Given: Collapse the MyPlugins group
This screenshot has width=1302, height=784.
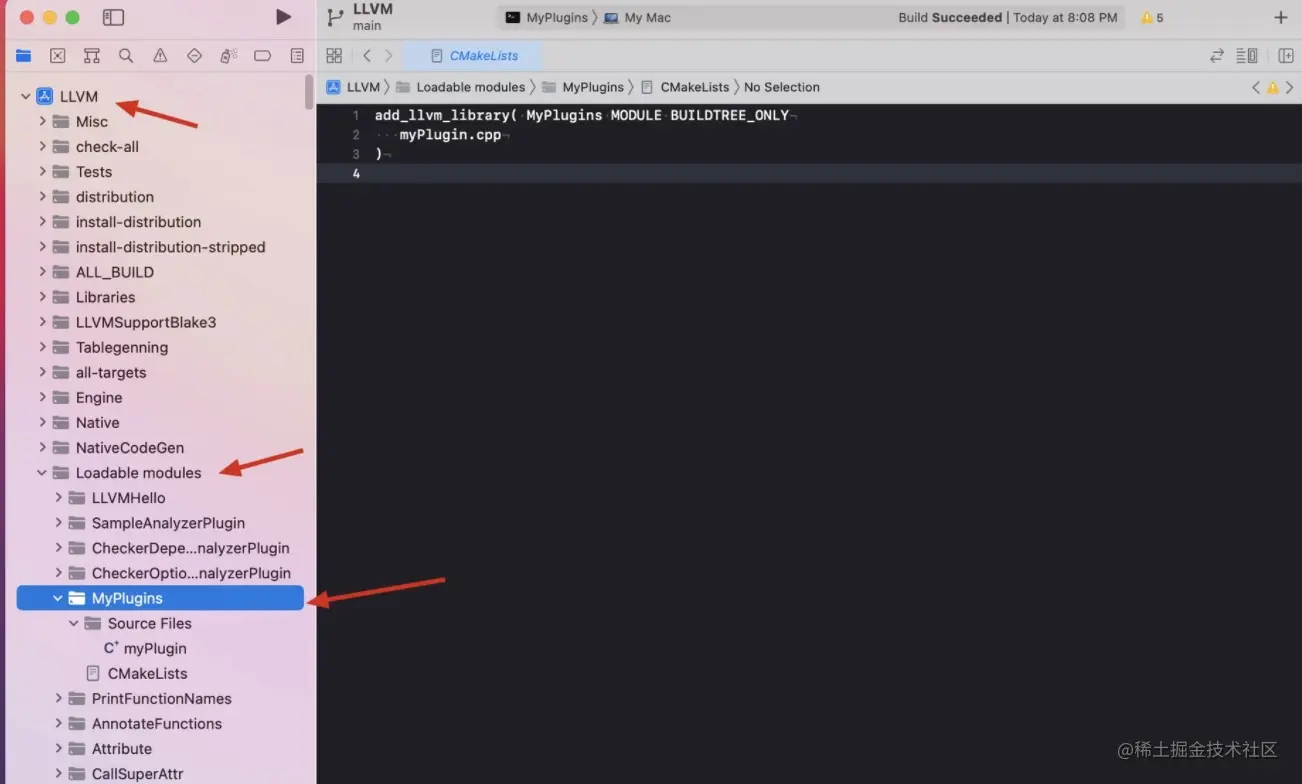Looking at the screenshot, I should point(57,597).
